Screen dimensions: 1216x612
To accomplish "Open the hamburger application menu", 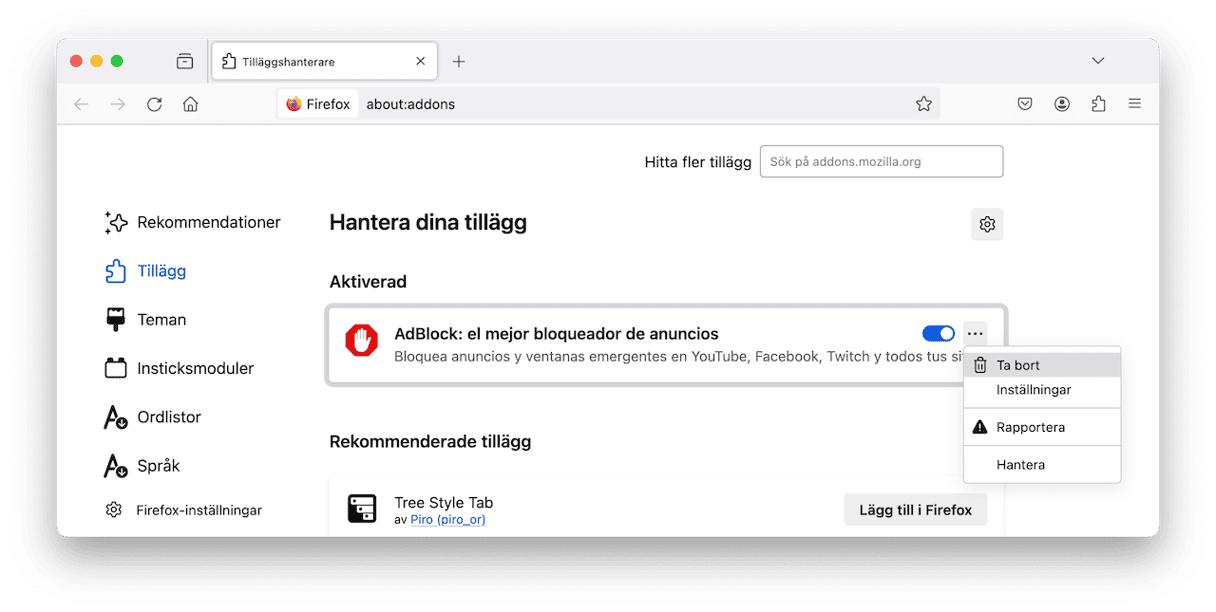I will point(1134,104).
